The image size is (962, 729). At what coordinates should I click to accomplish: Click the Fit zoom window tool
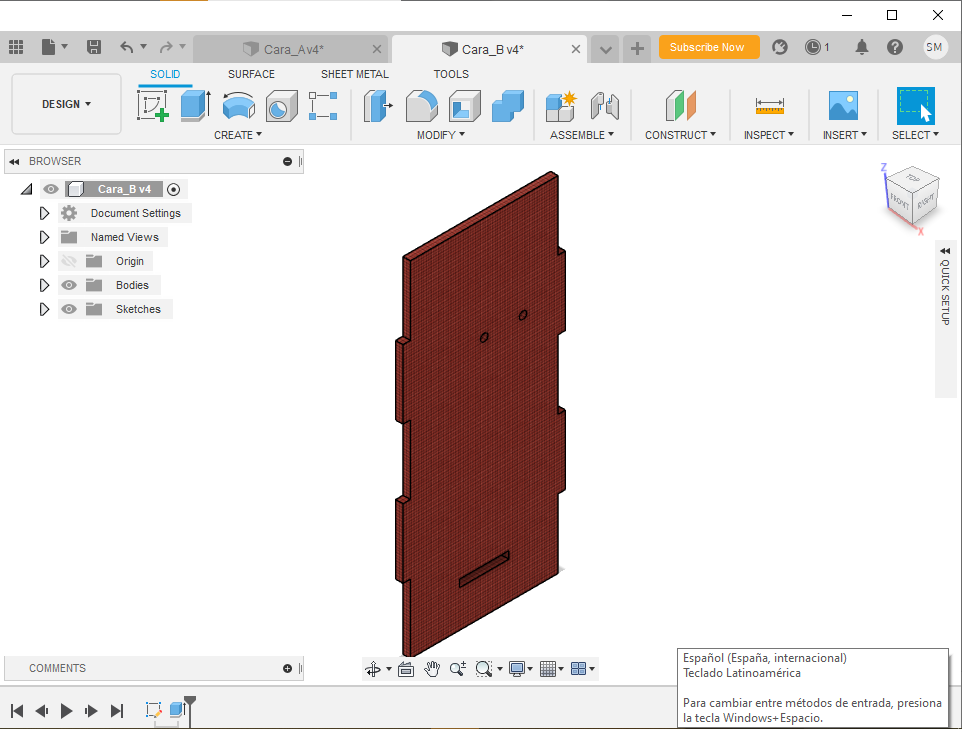[484, 669]
